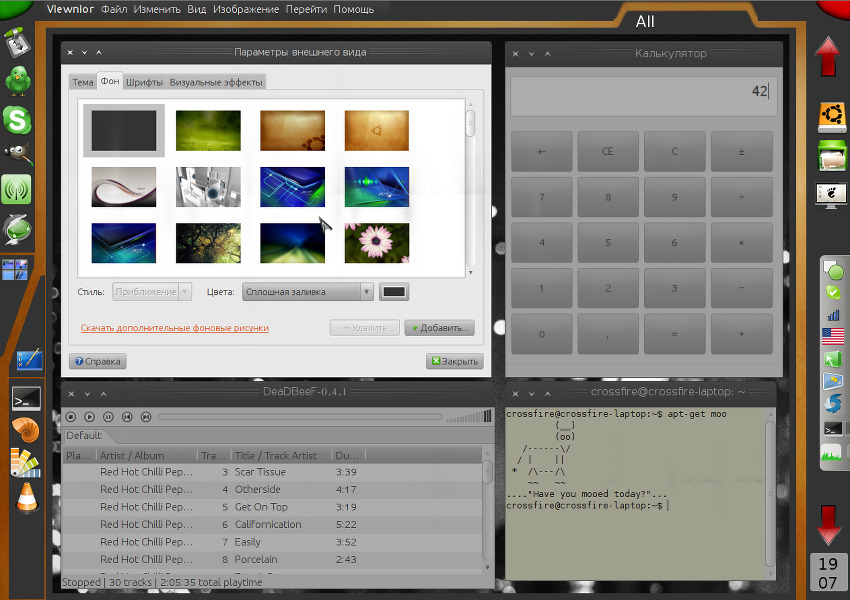Image resolution: width=850 pixels, height=600 pixels.
Task: Choose the green grass wallpaper thumbnail
Action: pos(208,131)
